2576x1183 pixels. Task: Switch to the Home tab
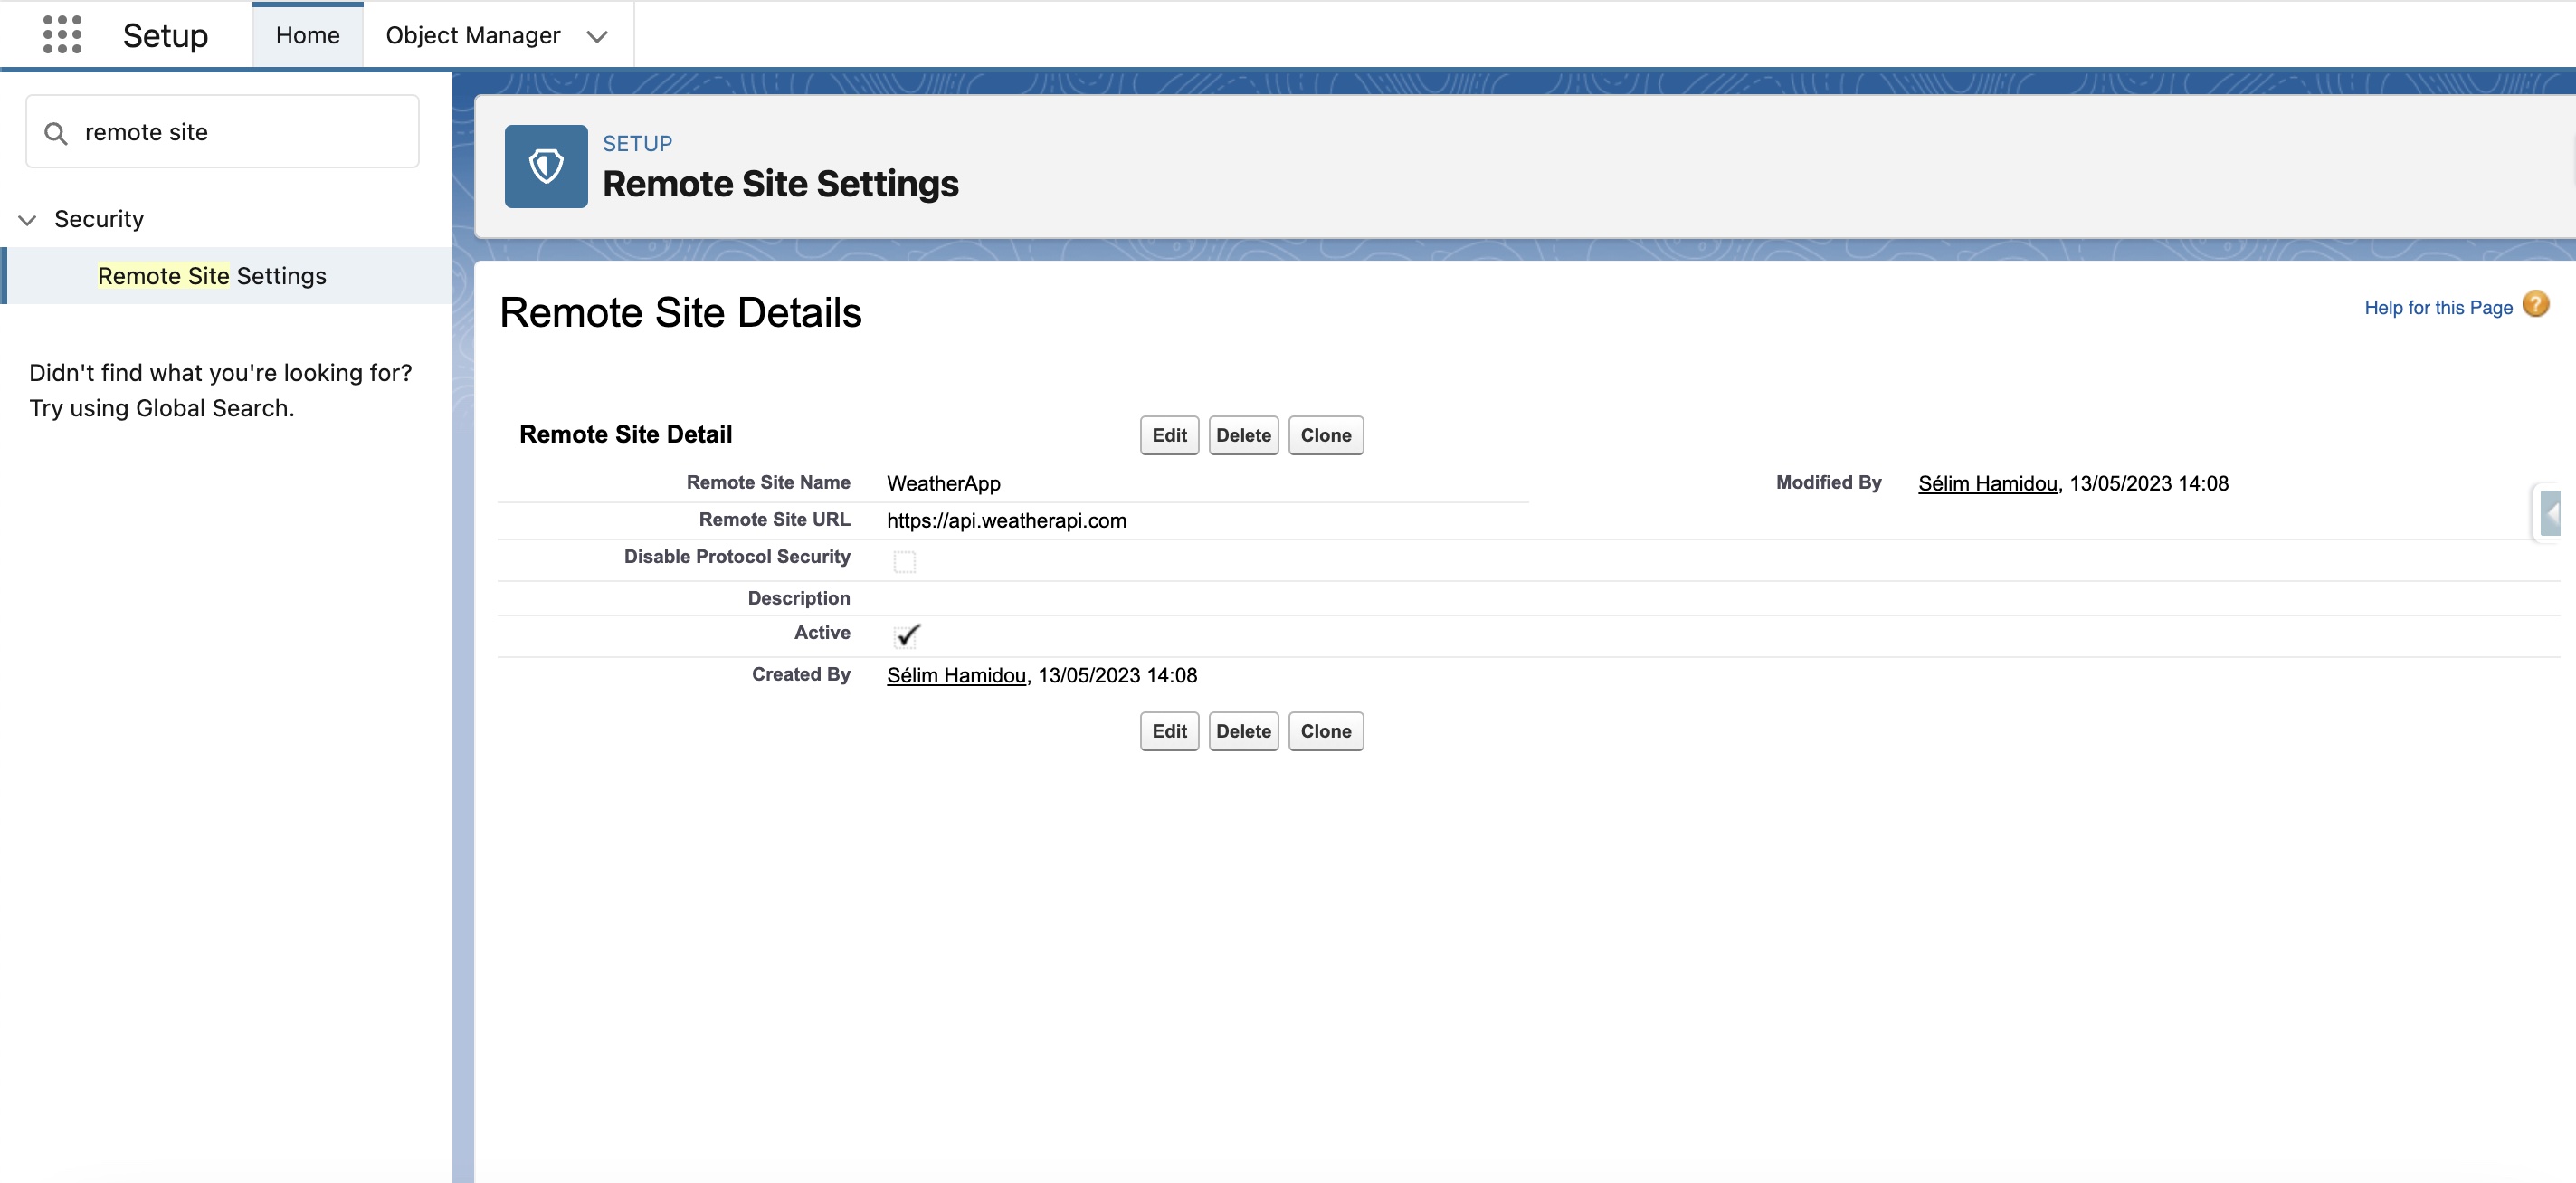[308, 36]
